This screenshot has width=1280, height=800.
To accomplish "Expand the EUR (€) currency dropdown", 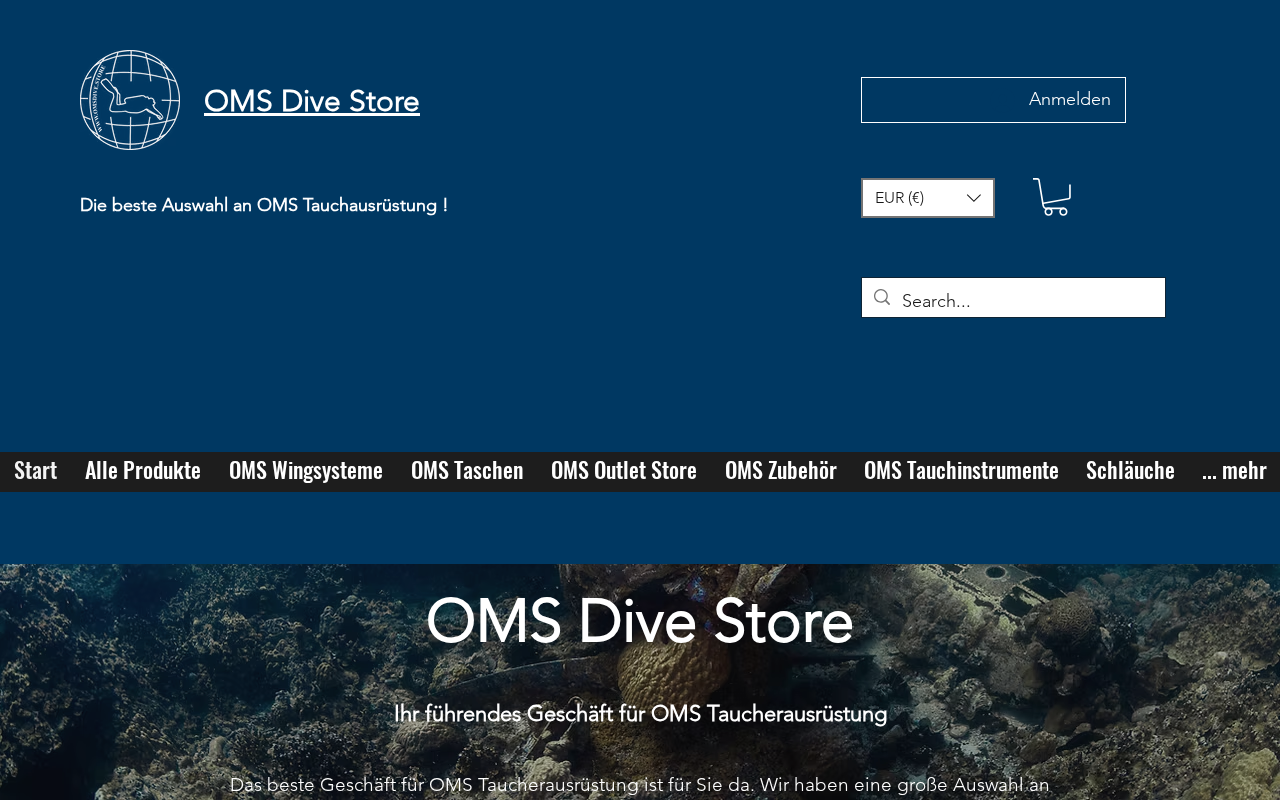I will (x=928, y=198).
